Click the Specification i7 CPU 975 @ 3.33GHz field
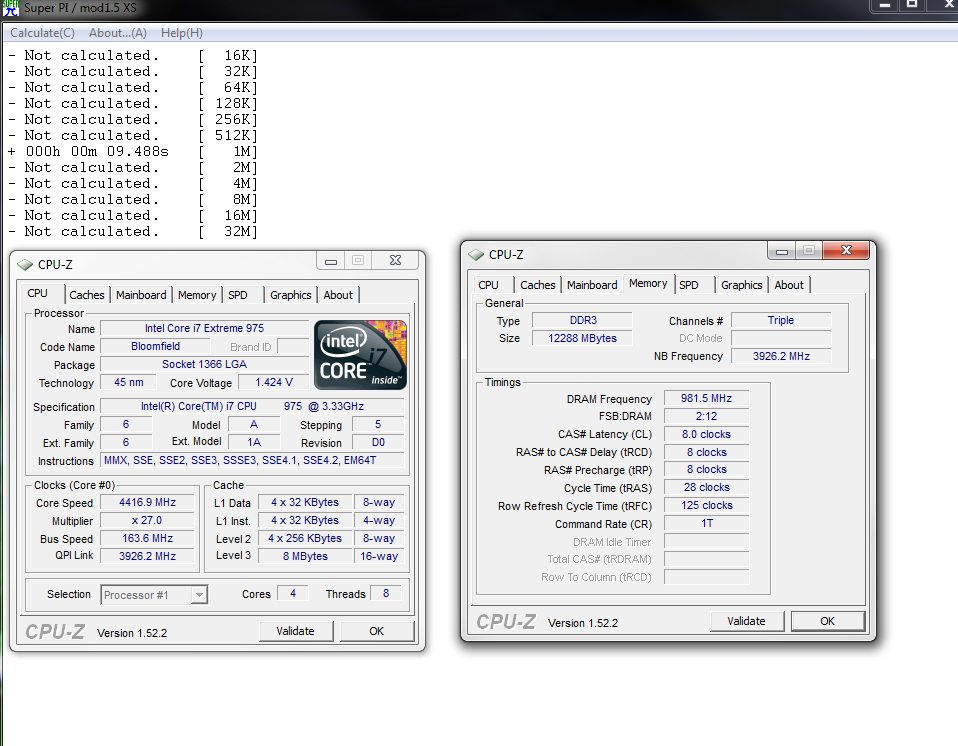The image size is (958, 746). (x=252, y=406)
